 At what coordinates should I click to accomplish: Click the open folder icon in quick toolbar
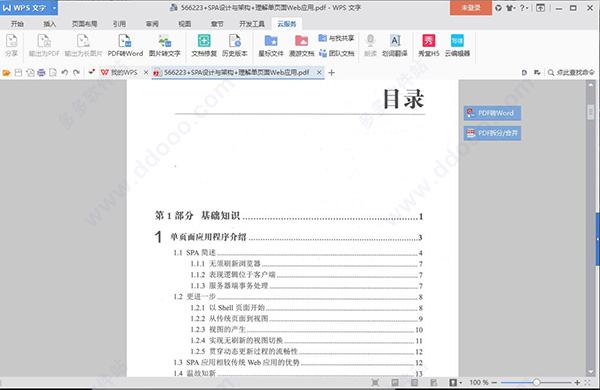[7, 72]
